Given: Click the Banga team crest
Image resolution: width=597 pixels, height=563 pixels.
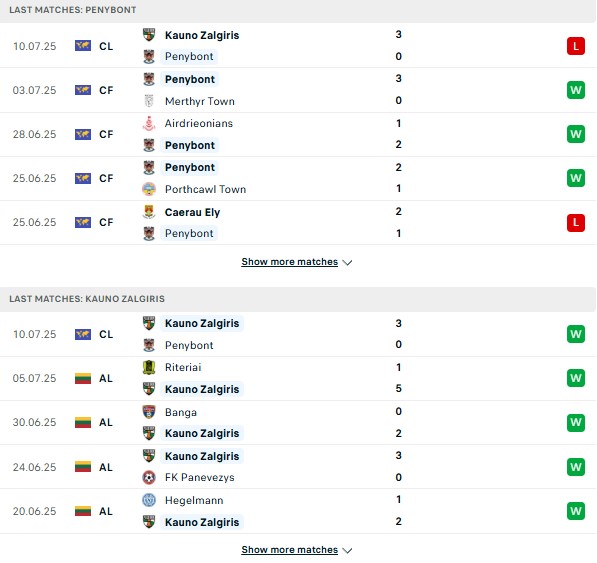Looking at the screenshot, I should (x=149, y=411).
